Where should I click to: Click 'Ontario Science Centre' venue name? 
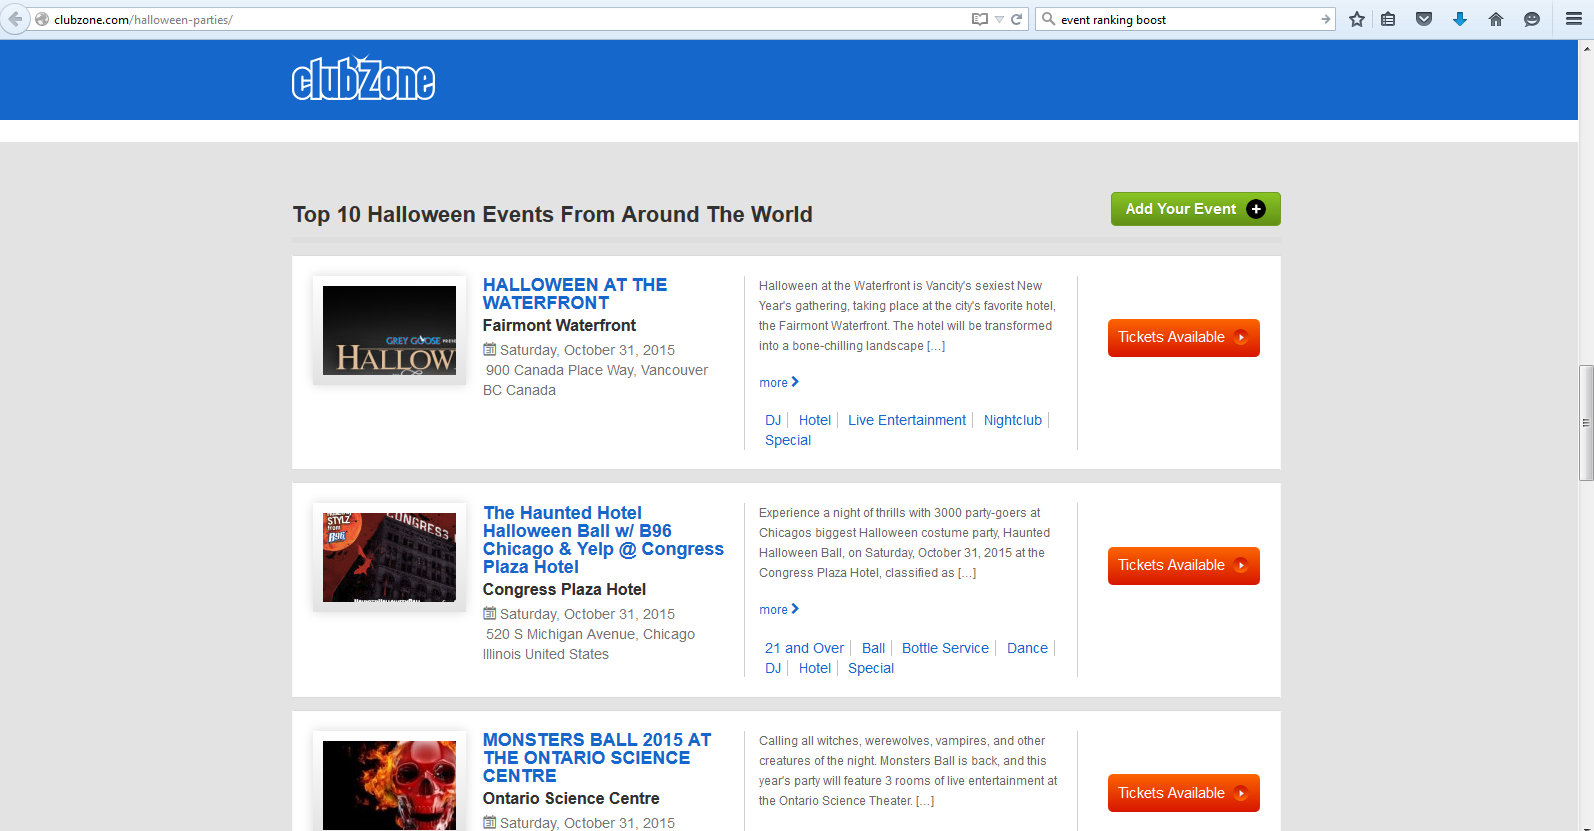pyautogui.click(x=571, y=799)
